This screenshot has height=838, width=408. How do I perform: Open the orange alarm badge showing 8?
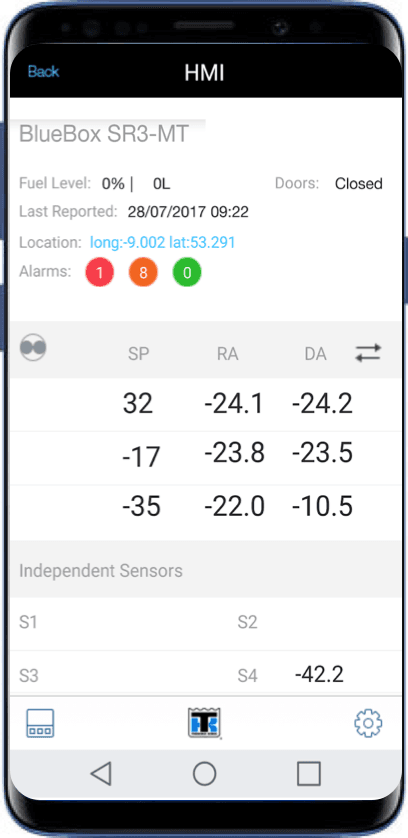click(143, 273)
